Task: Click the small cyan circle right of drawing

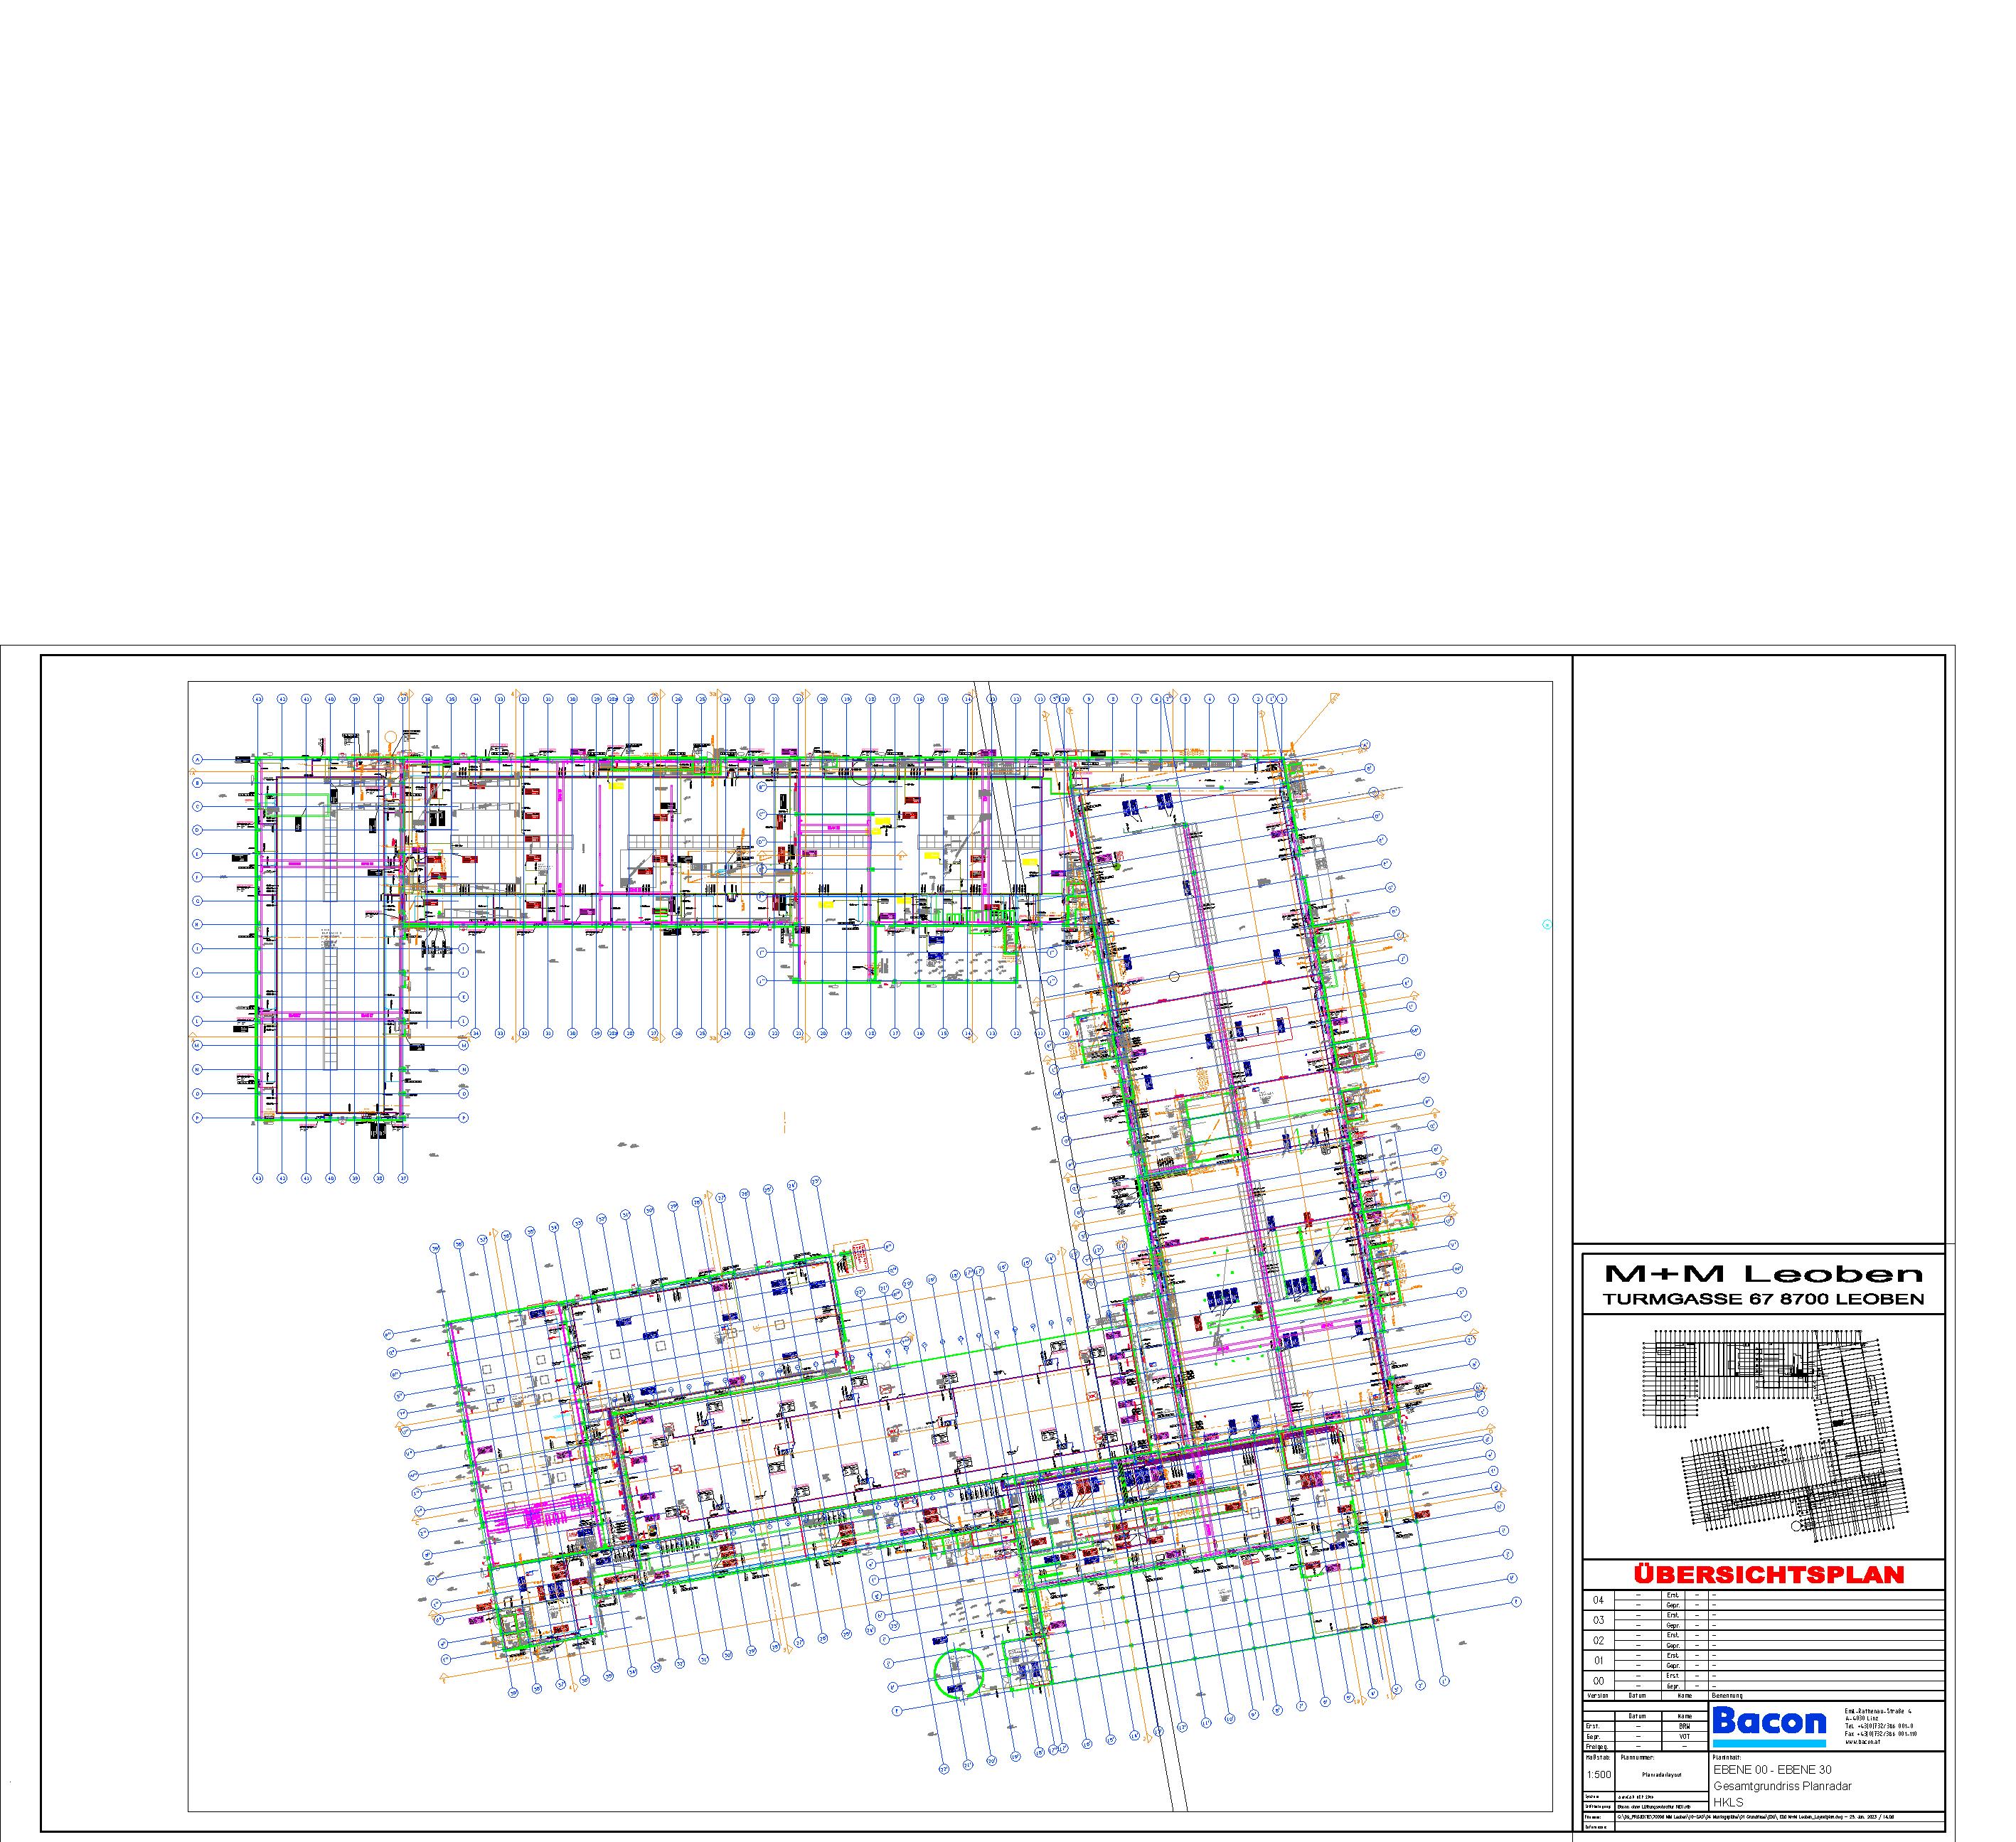Action: click(x=1547, y=925)
